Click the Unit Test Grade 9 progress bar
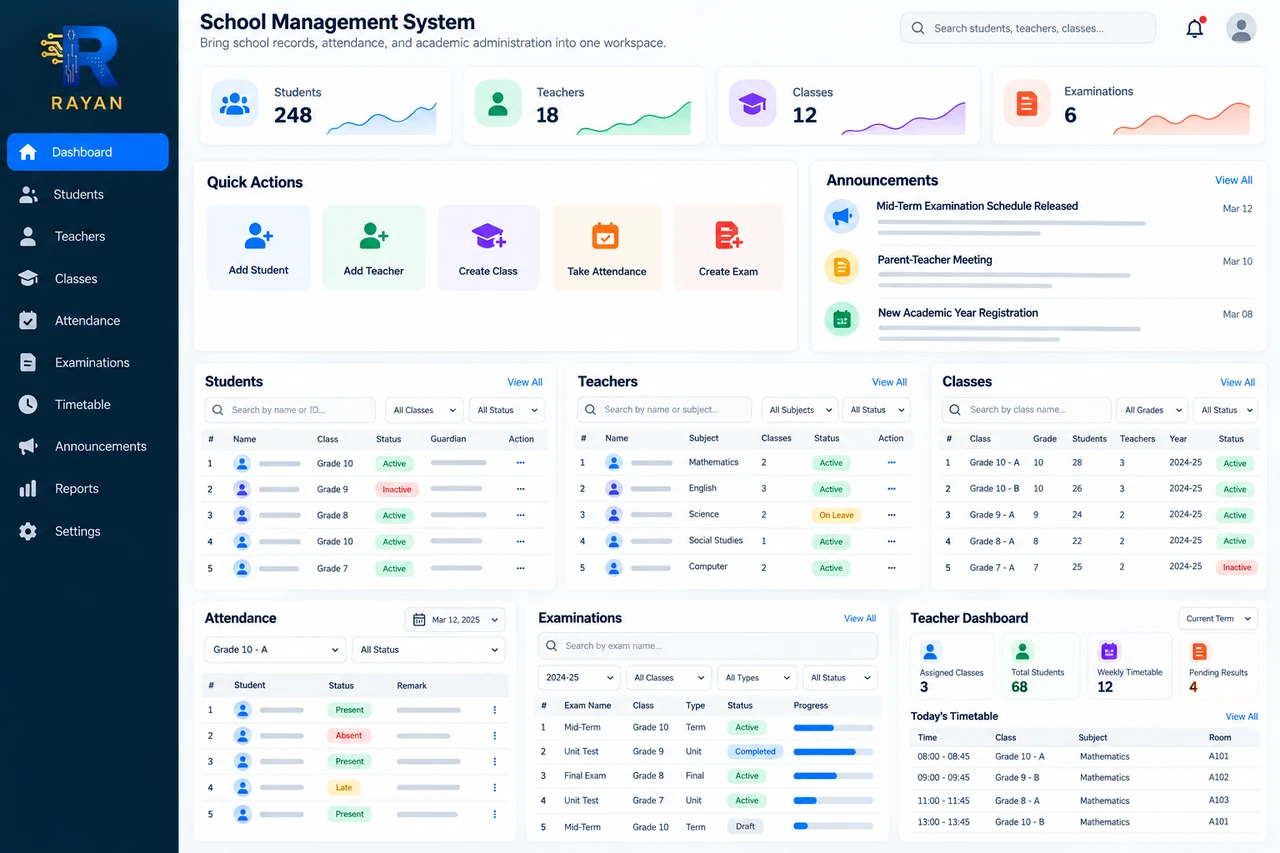1280x853 pixels. pyautogui.click(x=833, y=752)
